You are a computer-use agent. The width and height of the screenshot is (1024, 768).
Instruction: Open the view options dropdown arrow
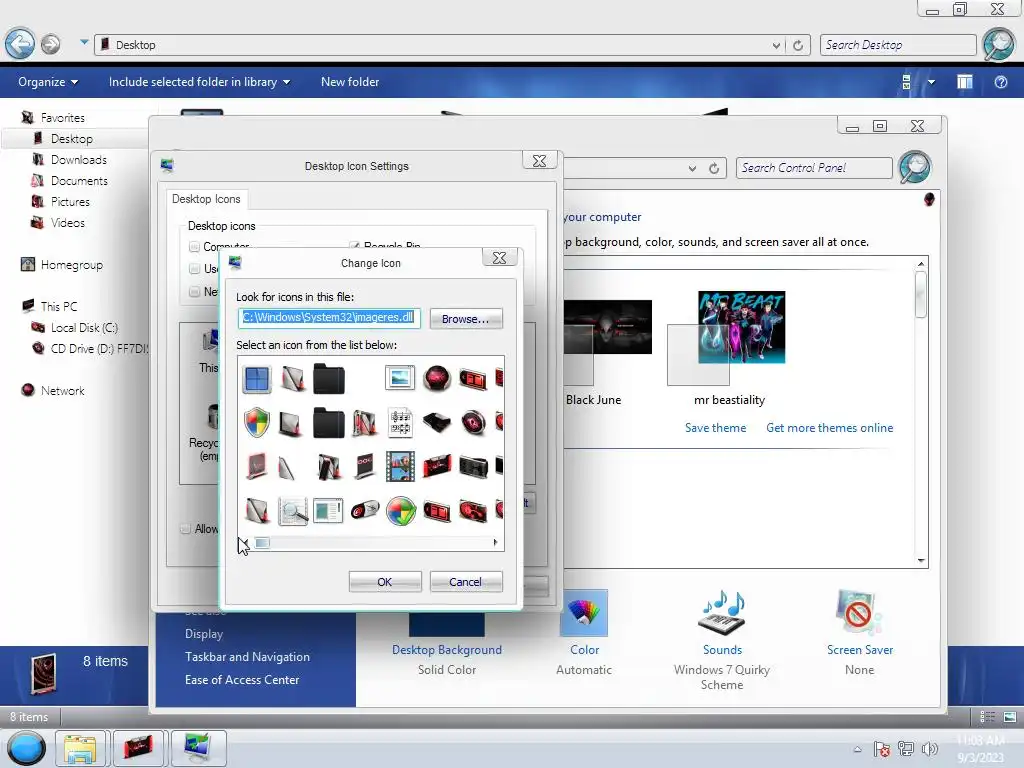931,82
